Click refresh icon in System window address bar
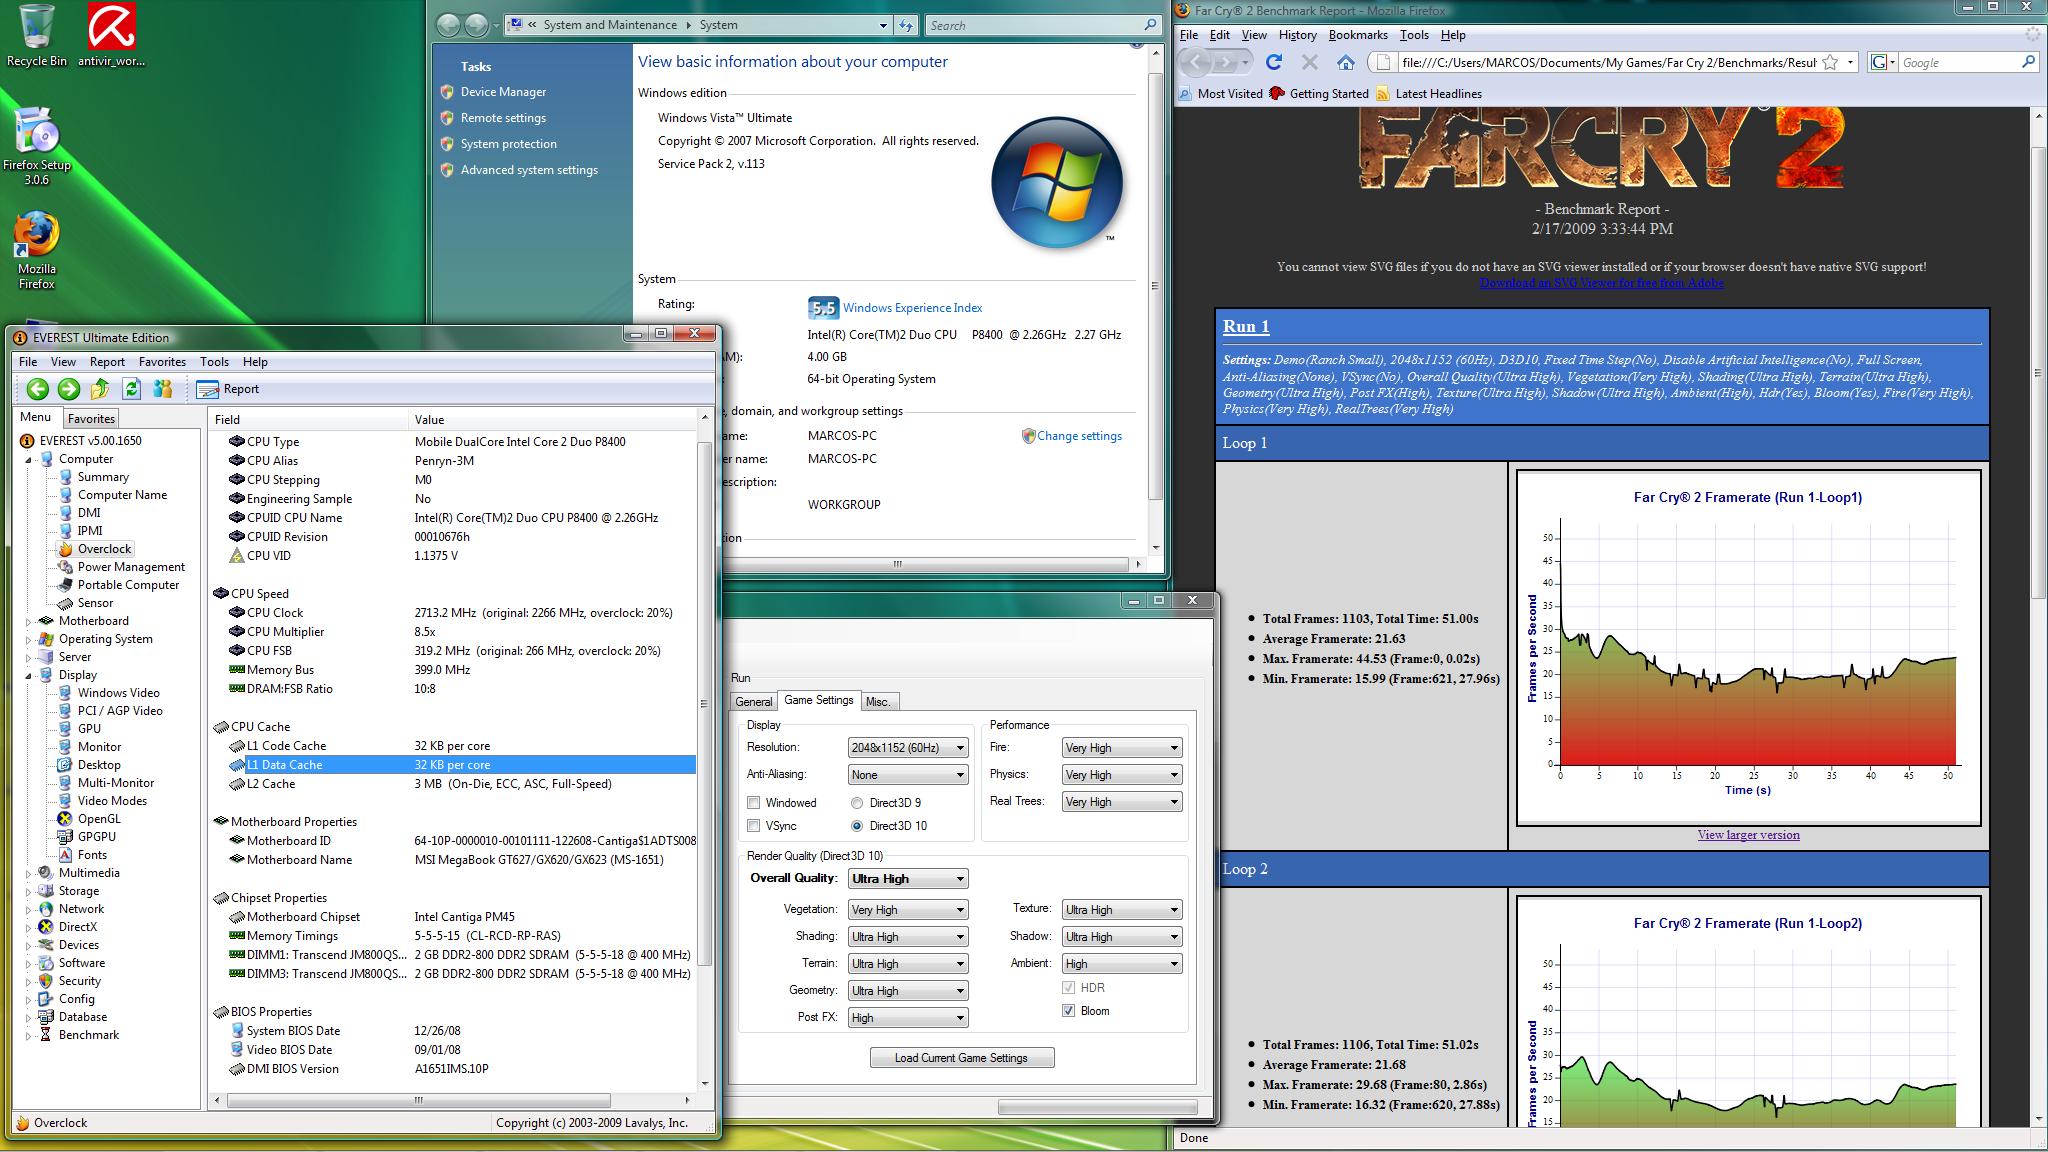2048x1152 pixels. (906, 25)
